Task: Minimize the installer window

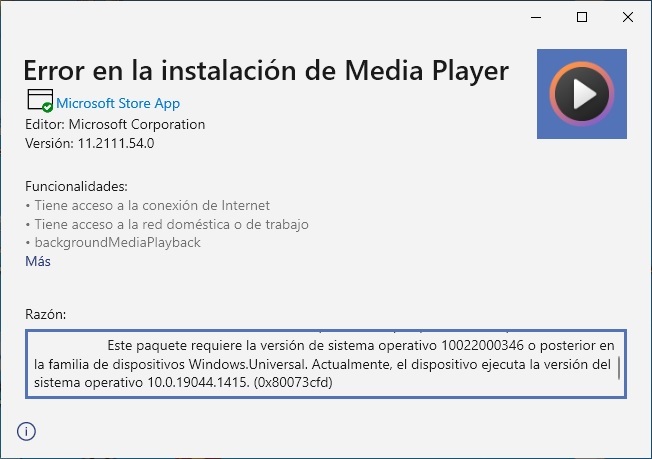Action: [x=536, y=17]
